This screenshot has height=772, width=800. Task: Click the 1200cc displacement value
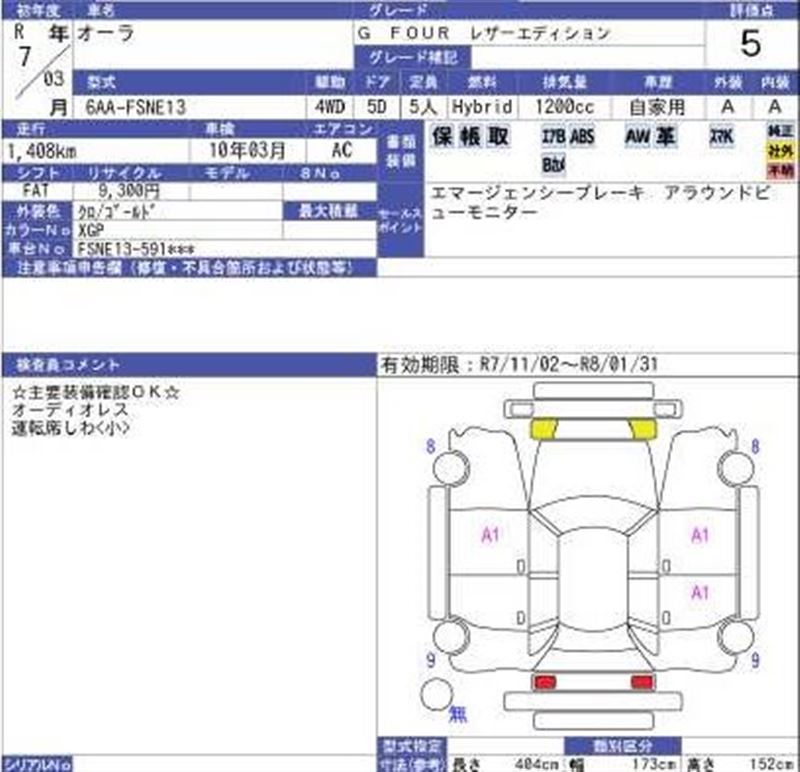(565, 107)
